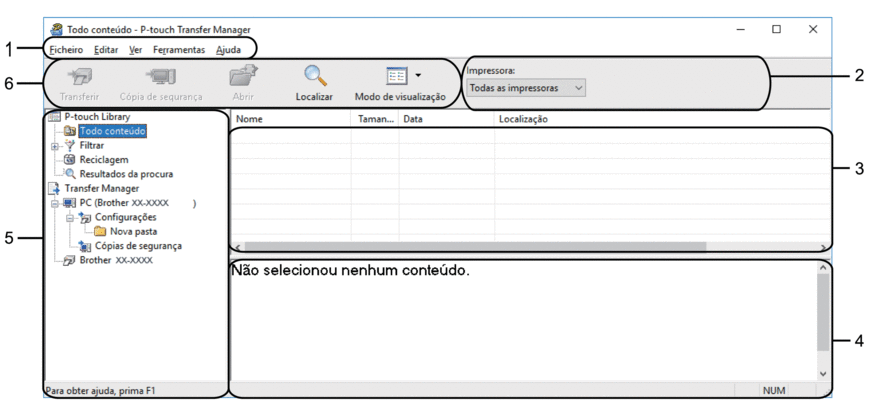The width and height of the screenshot is (881, 416).
Task: Open the Ferramentas menu
Action: (x=179, y=49)
